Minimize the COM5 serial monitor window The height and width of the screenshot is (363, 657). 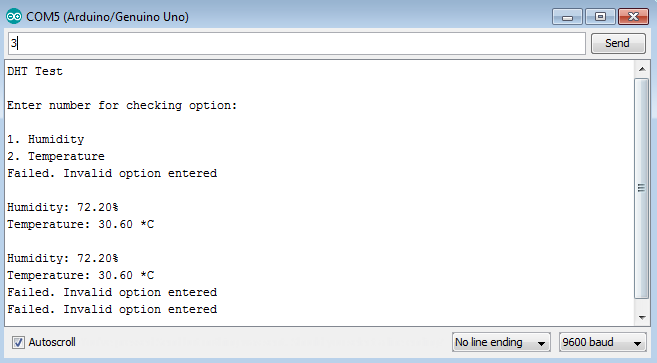(567, 17)
